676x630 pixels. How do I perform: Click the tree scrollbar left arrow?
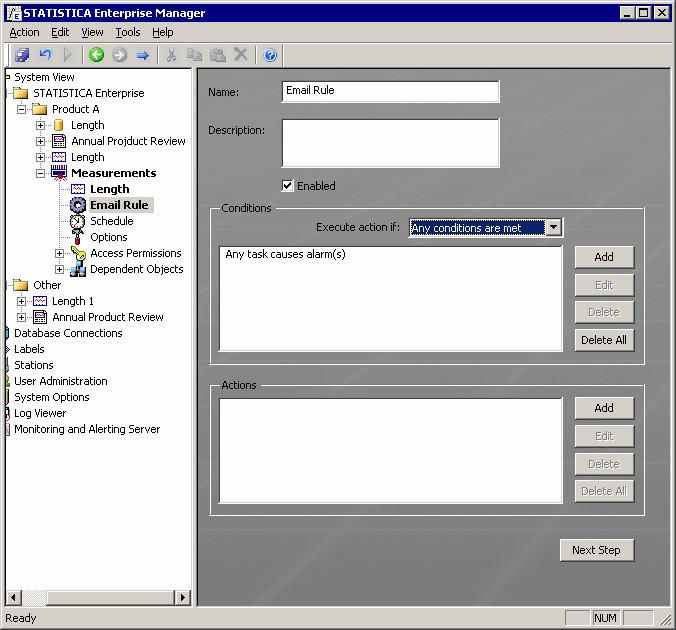[x=13, y=597]
